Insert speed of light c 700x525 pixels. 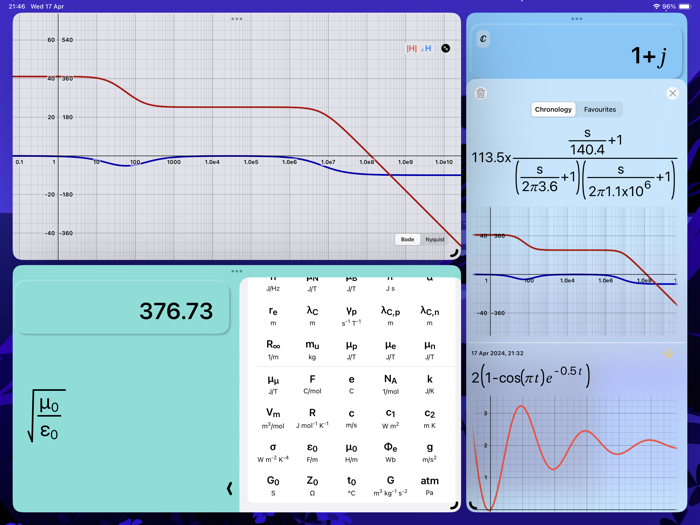[x=351, y=418]
